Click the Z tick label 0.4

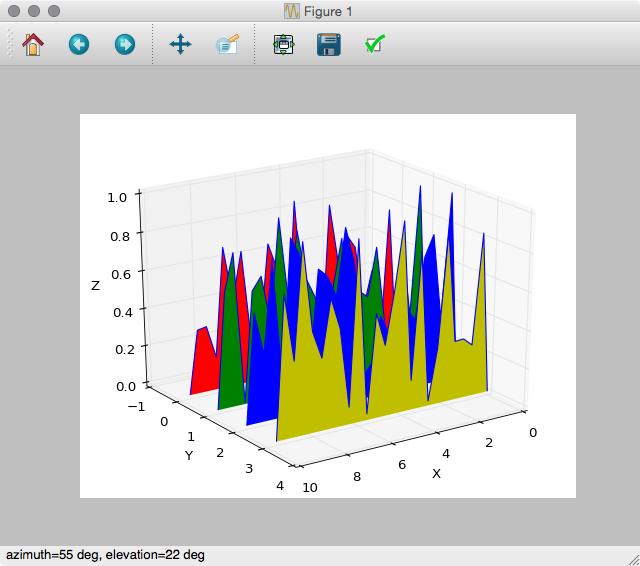pos(123,313)
